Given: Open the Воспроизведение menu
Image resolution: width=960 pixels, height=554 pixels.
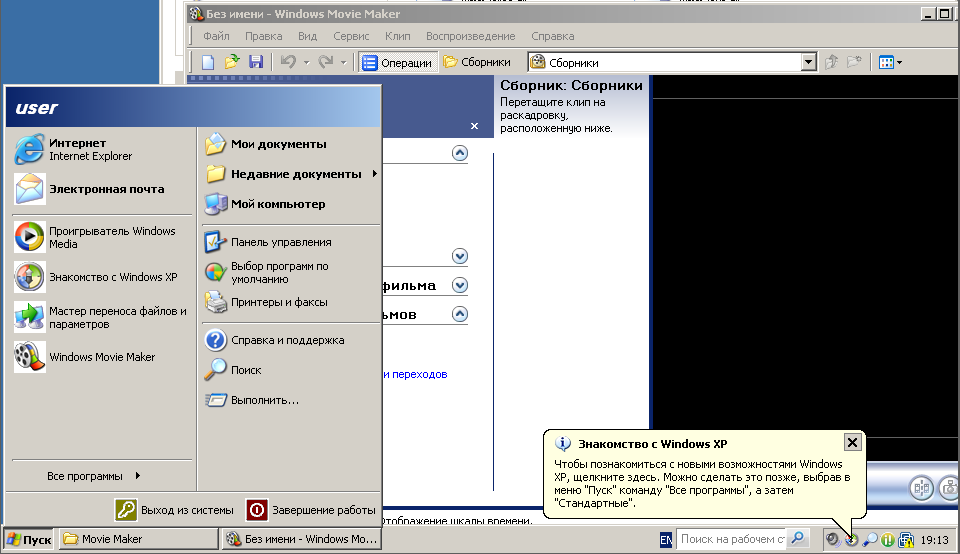Looking at the screenshot, I should point(470,36).
